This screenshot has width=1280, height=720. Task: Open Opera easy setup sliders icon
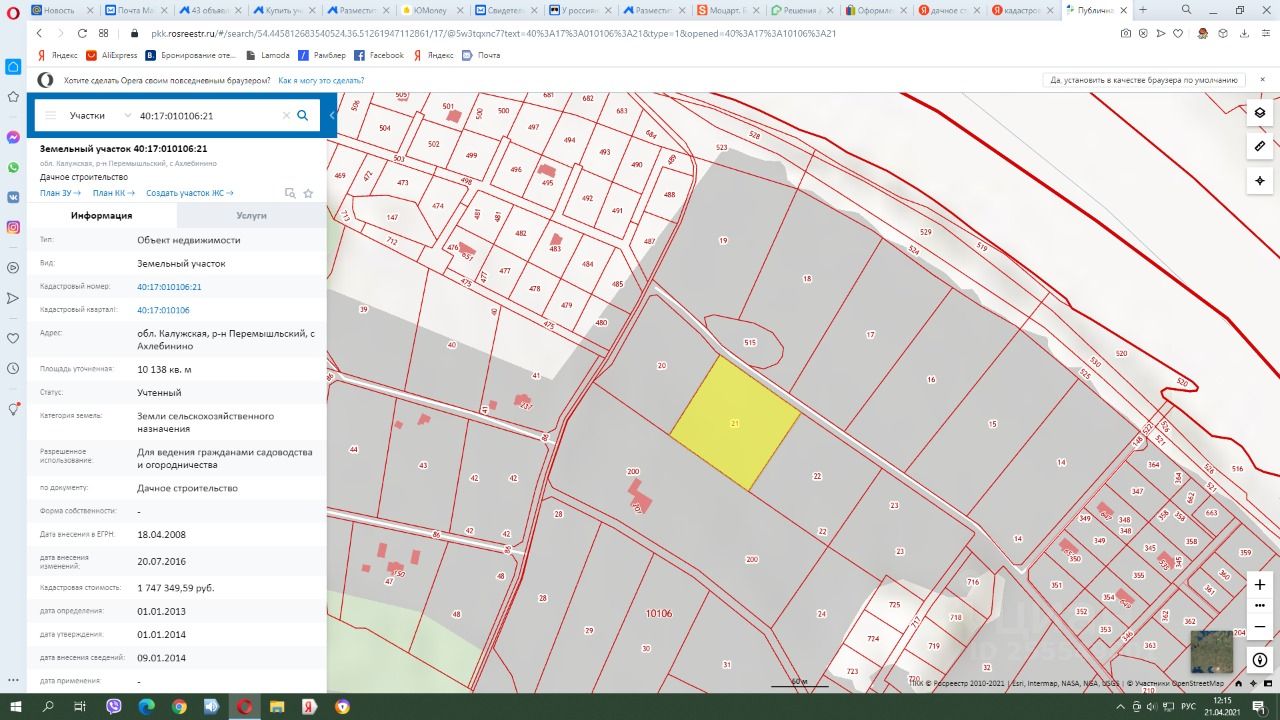(1265, 33)
